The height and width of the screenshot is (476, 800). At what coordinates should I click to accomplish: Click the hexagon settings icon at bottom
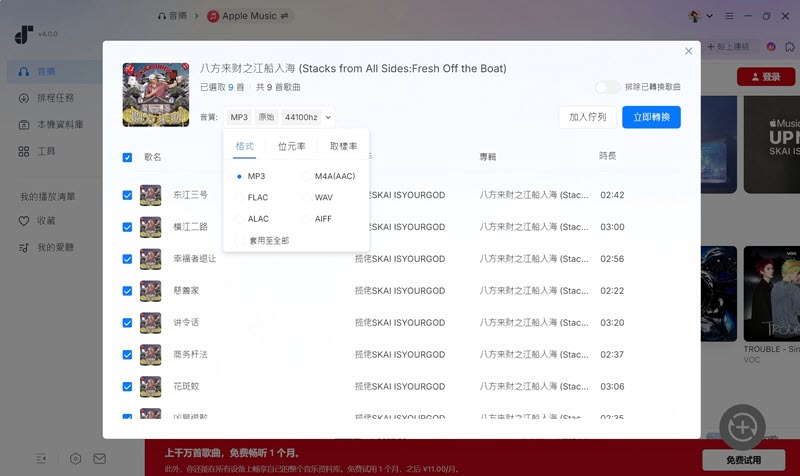click(76, 459)
